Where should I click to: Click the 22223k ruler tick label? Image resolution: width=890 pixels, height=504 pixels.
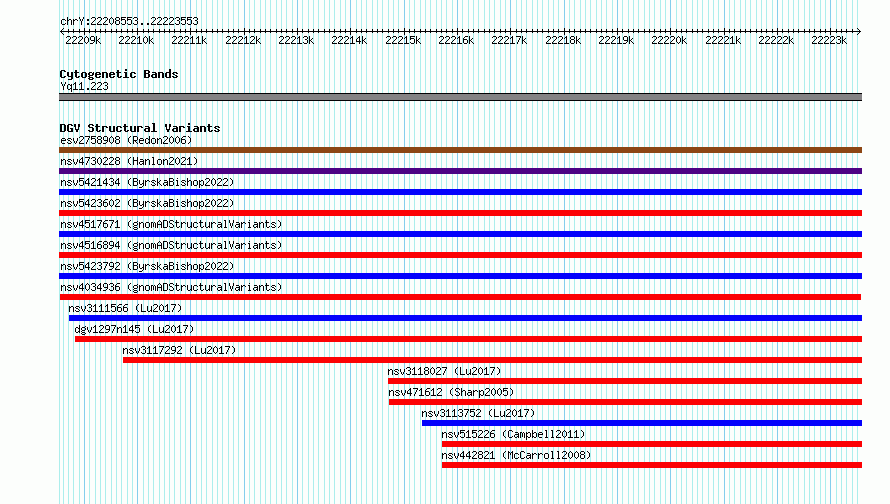tap(829, 40)
